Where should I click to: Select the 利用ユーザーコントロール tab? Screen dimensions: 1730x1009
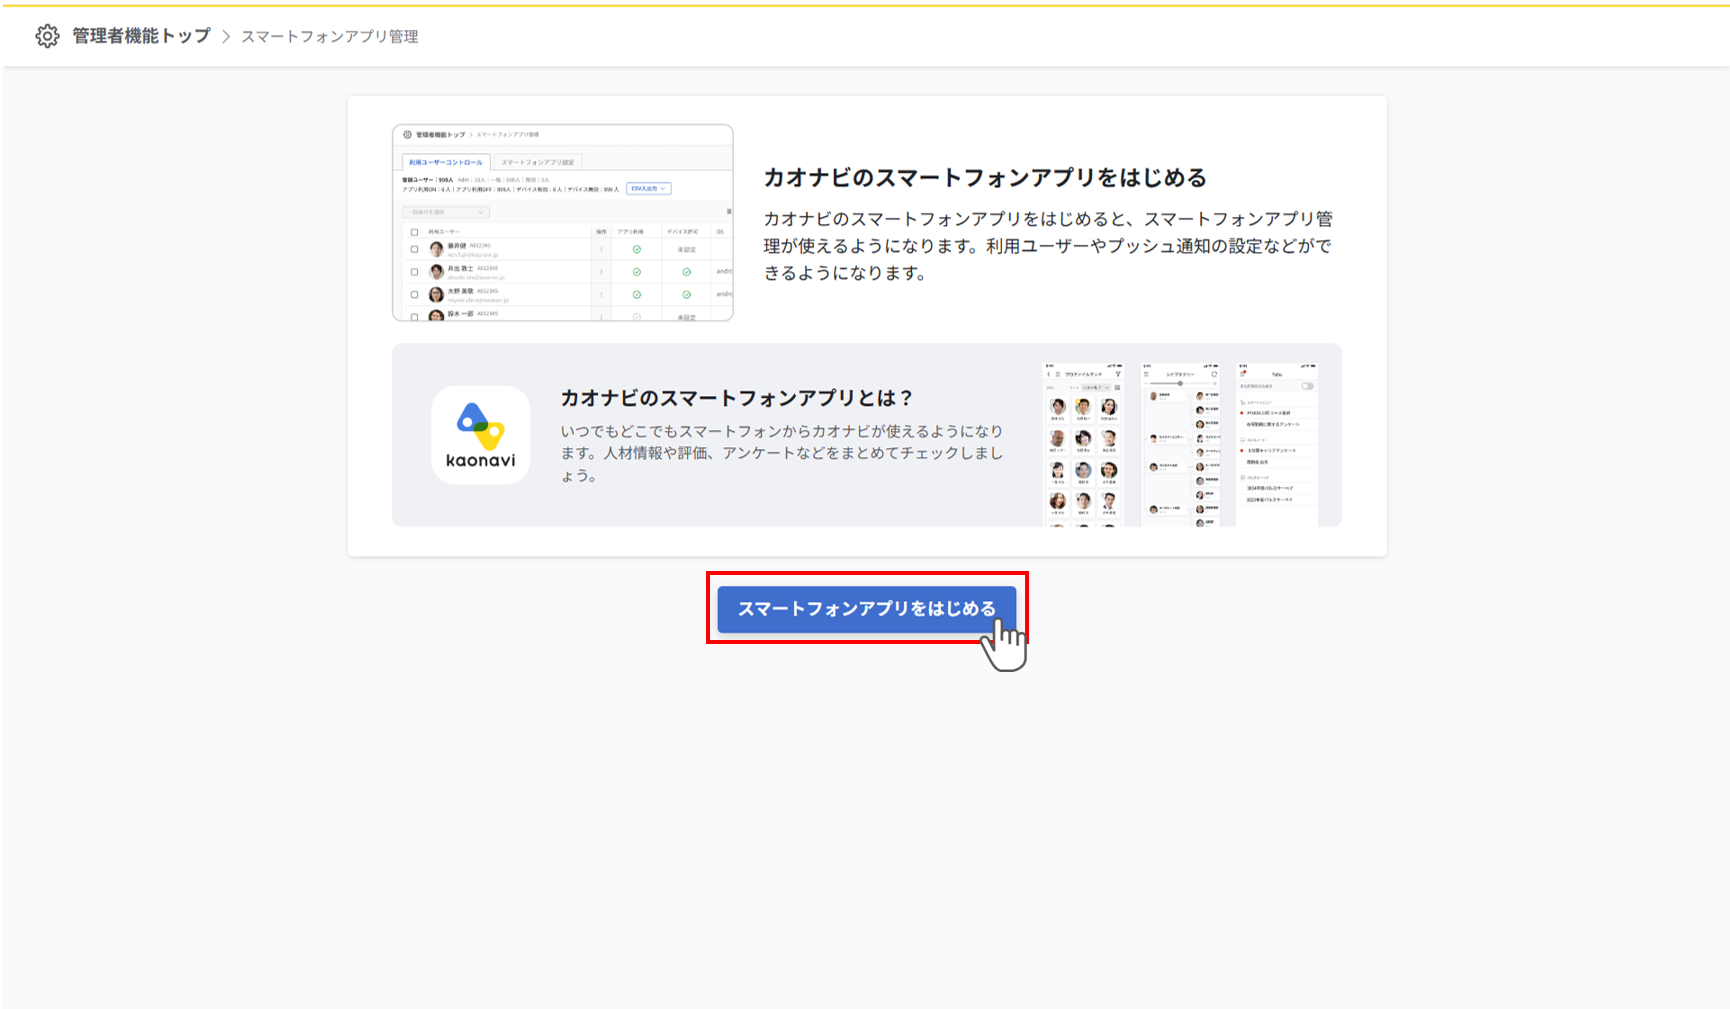coord(446,162)
